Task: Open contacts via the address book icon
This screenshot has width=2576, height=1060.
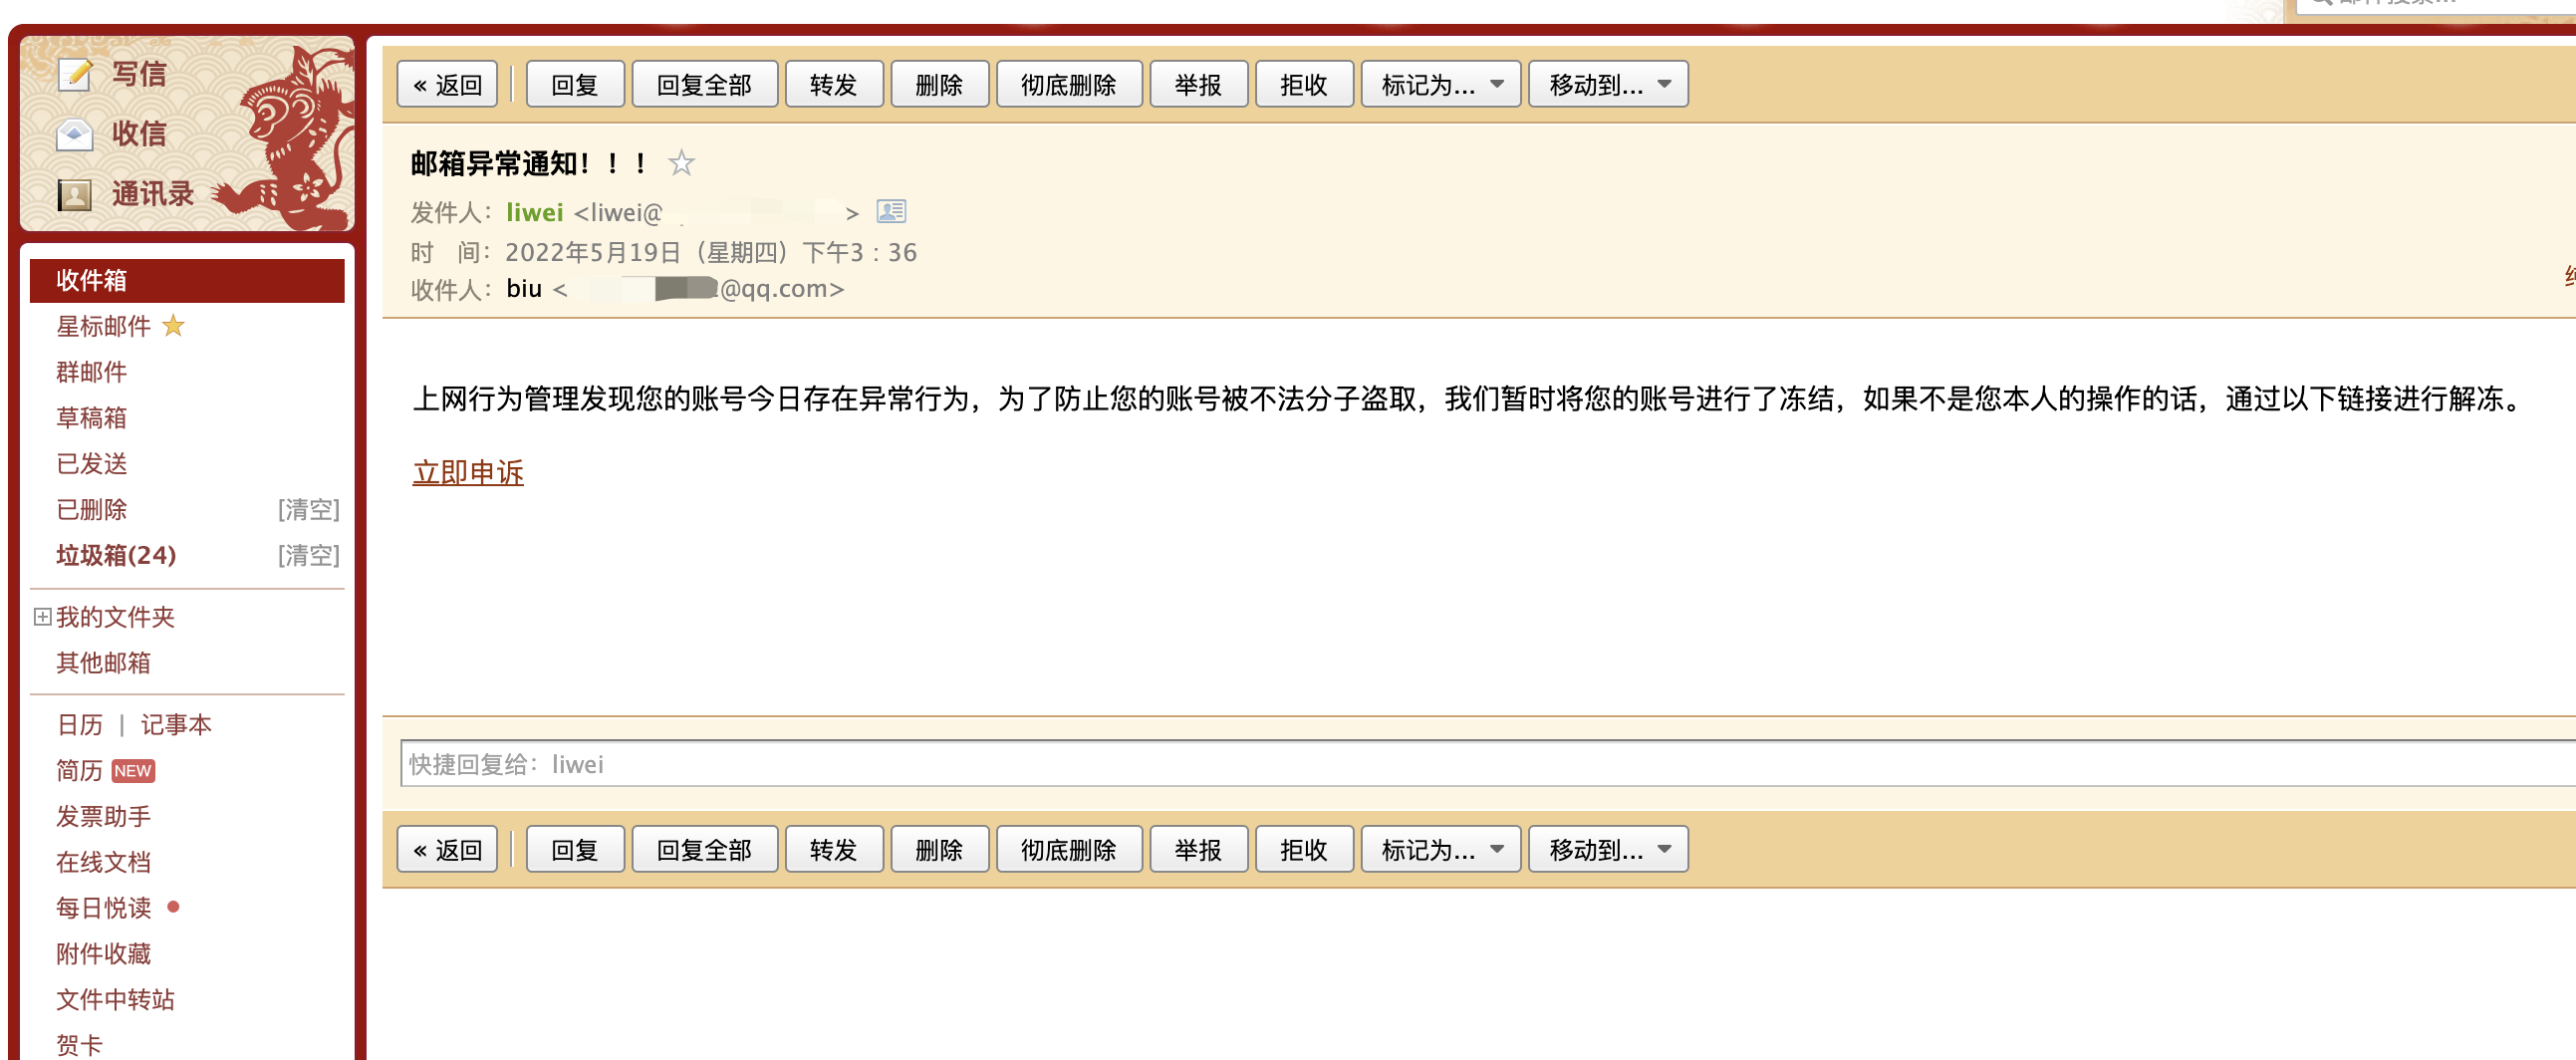Action: 75,194
